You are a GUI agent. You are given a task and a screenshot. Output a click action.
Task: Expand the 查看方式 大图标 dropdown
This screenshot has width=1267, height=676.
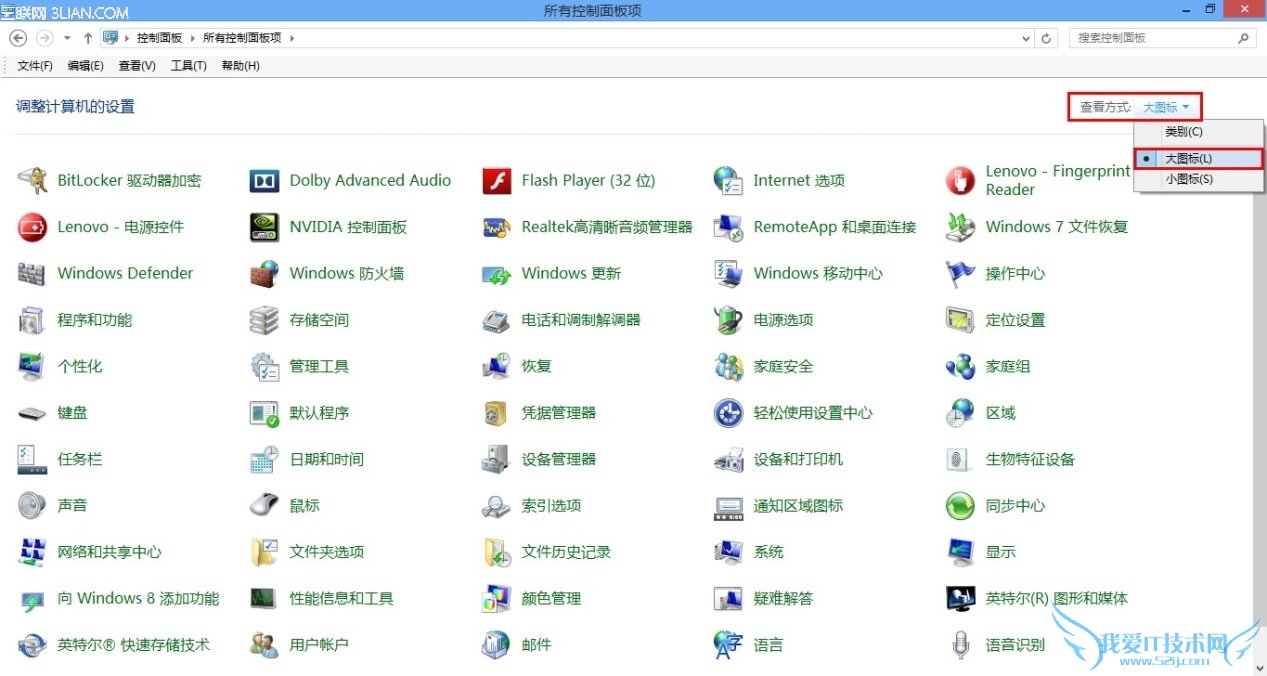pos(1166,107)
